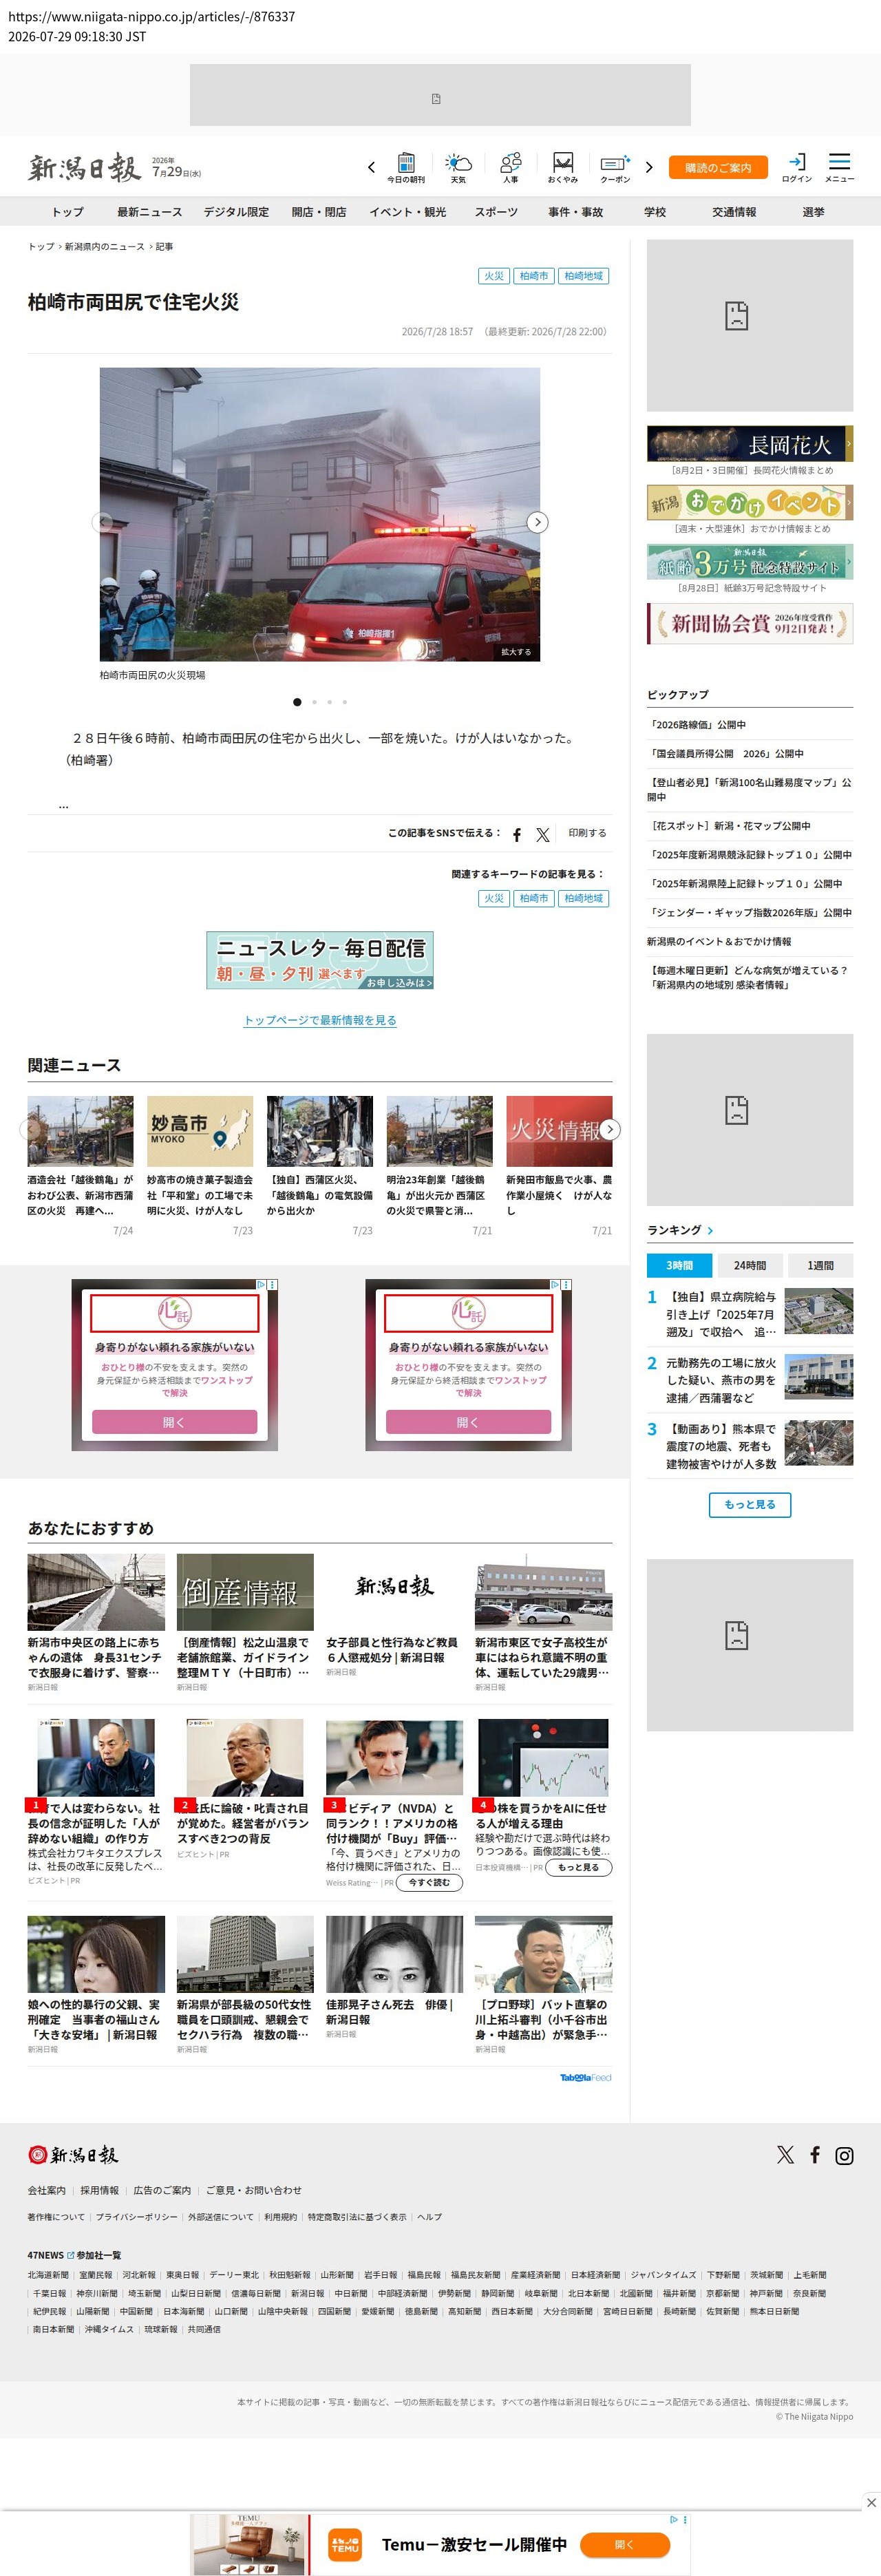Share article on Facebook icon
The height and width of the screenshot is (2576, 881).
517,834
